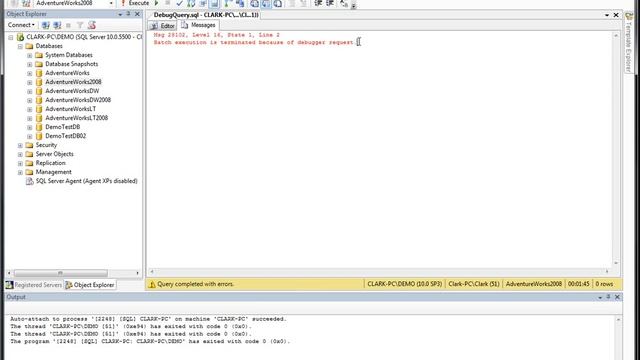Select SQL Server Agent (Agent XPs disabled)
The image size is (640, 360).
(x=87, y=181)
